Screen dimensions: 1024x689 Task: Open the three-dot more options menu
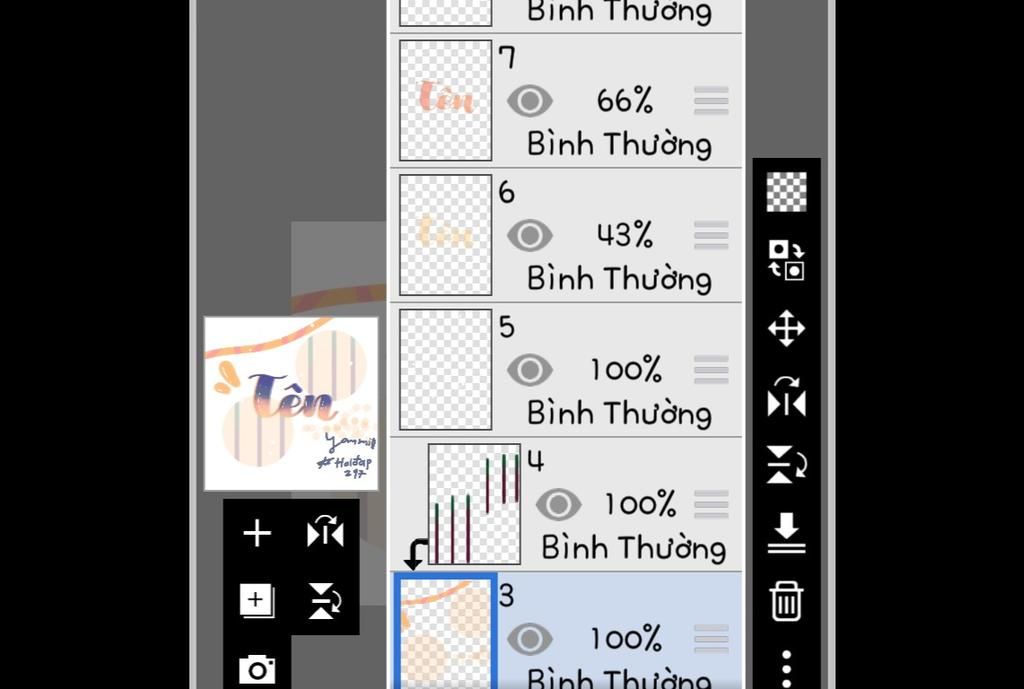(786, 668)
